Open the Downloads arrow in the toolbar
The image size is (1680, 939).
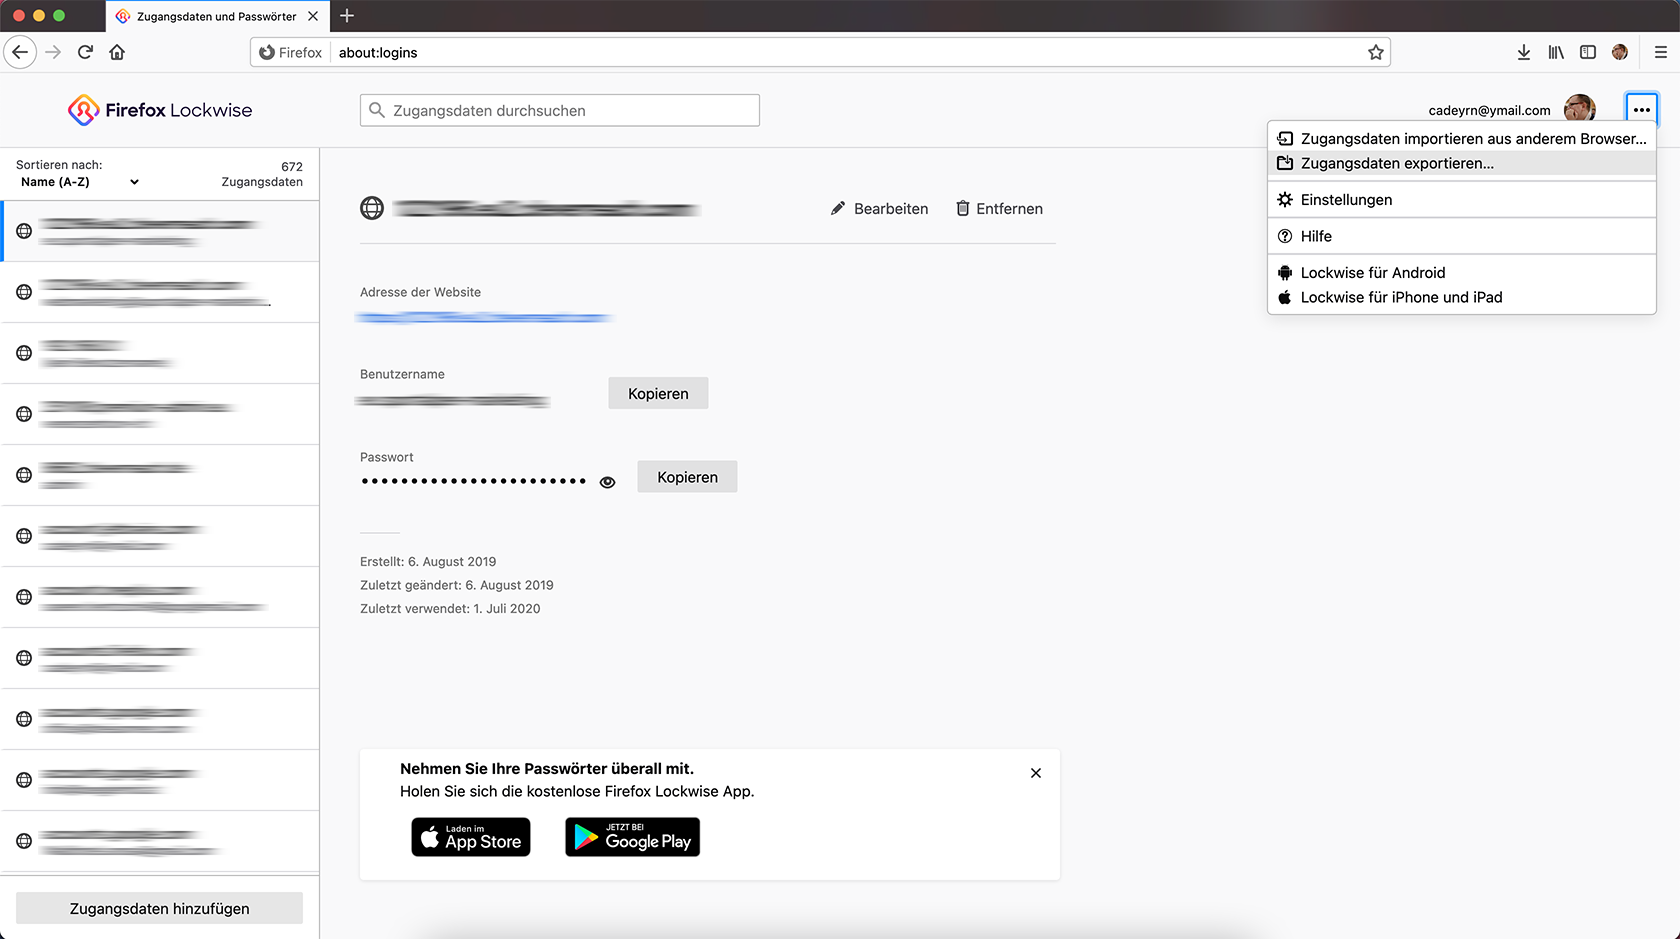(1523, 52)
